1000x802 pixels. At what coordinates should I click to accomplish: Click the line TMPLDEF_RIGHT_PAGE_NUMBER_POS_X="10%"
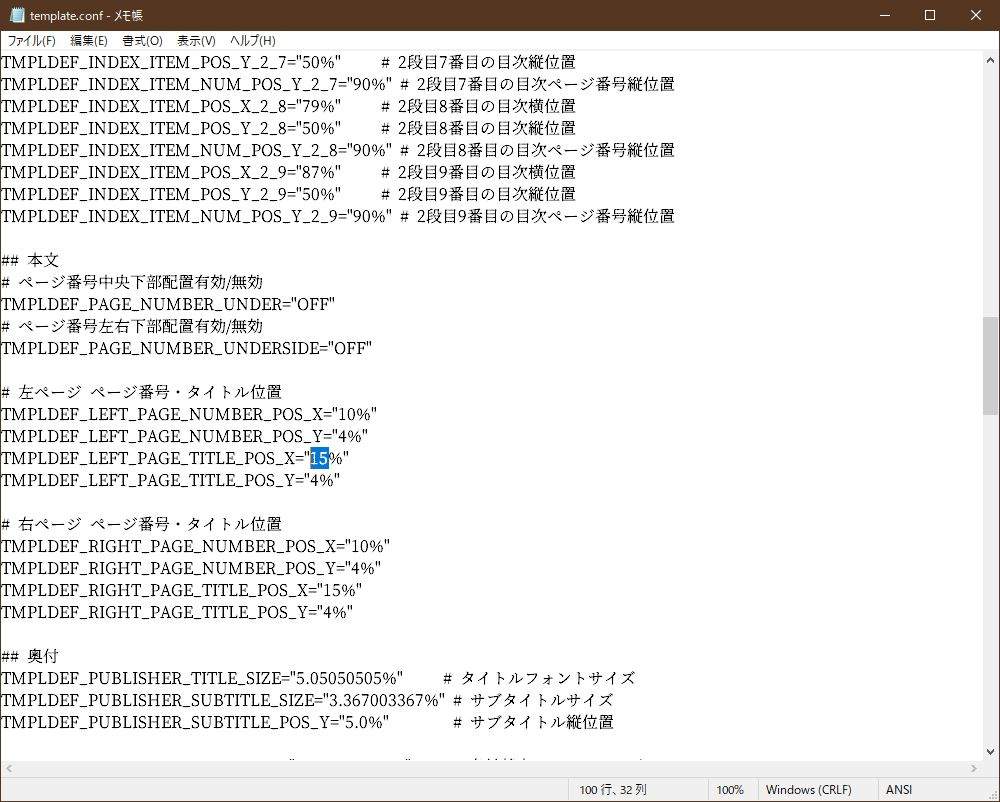(x=196, y=546)
